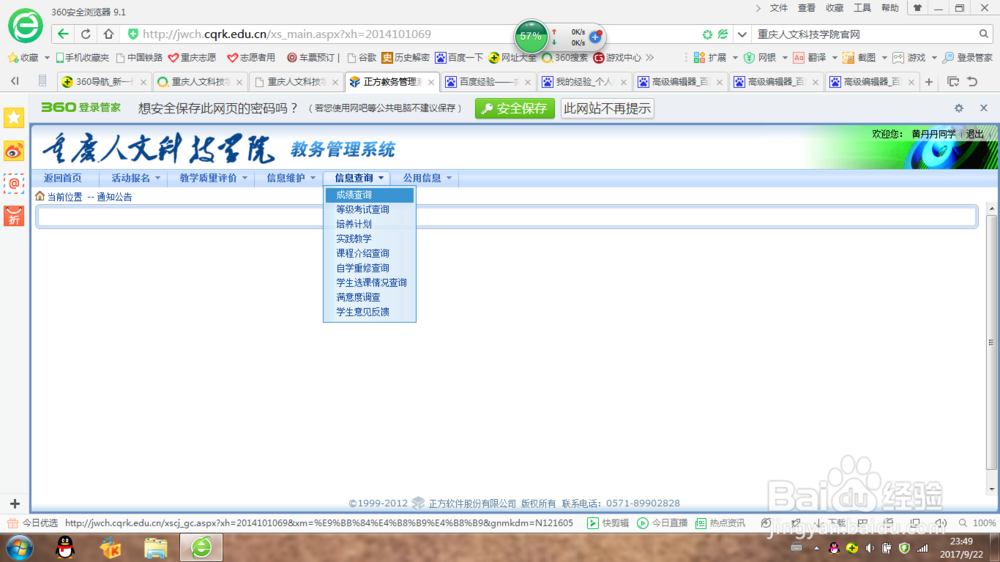1000x562 pixels.
Task: Open 游戏 games toolbar icon
Action: 909,57
